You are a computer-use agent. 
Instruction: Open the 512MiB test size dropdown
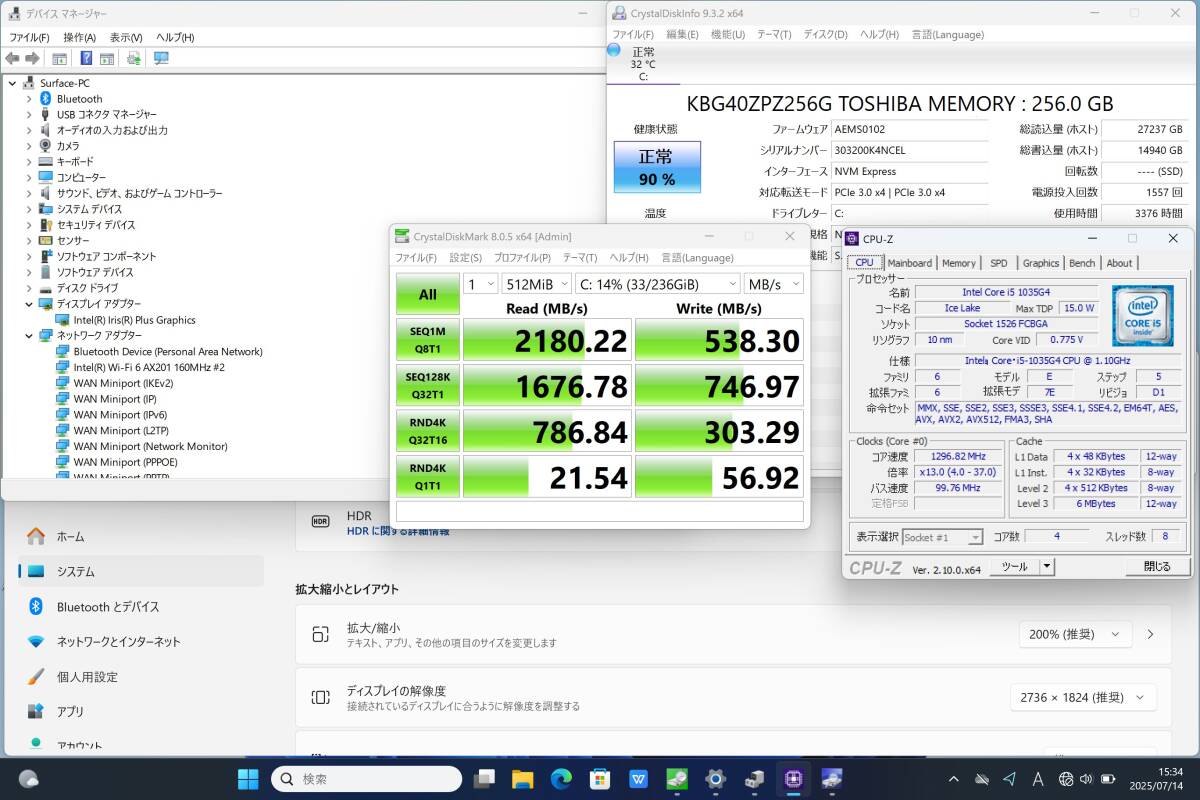(537, 284)
